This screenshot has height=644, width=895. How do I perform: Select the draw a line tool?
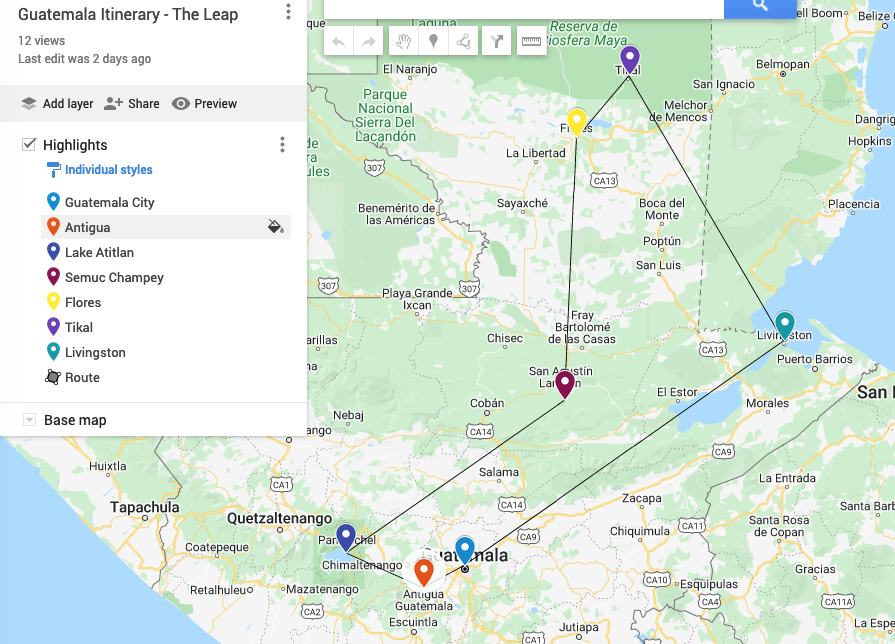point(463,41)
